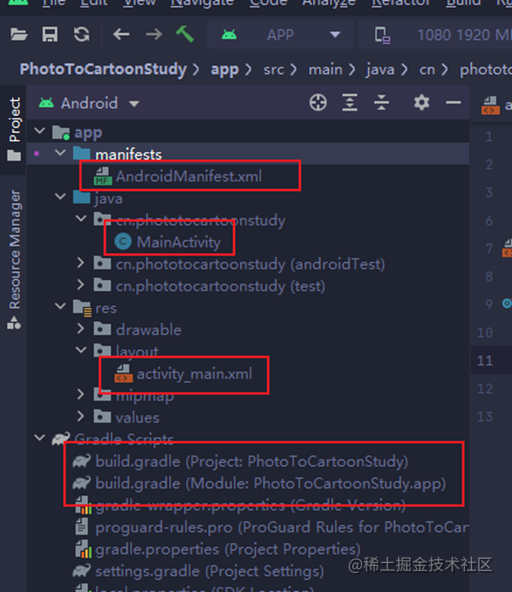Click the Sync/reload icon in toolbar
The height and width of the screenshot is (592, 512).
(x=82, y=35)
